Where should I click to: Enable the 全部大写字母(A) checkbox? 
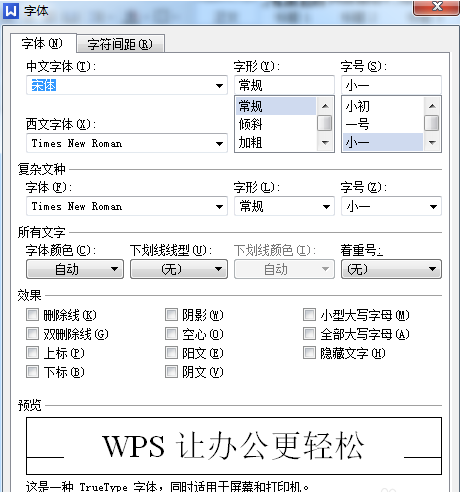coord(309,334)
